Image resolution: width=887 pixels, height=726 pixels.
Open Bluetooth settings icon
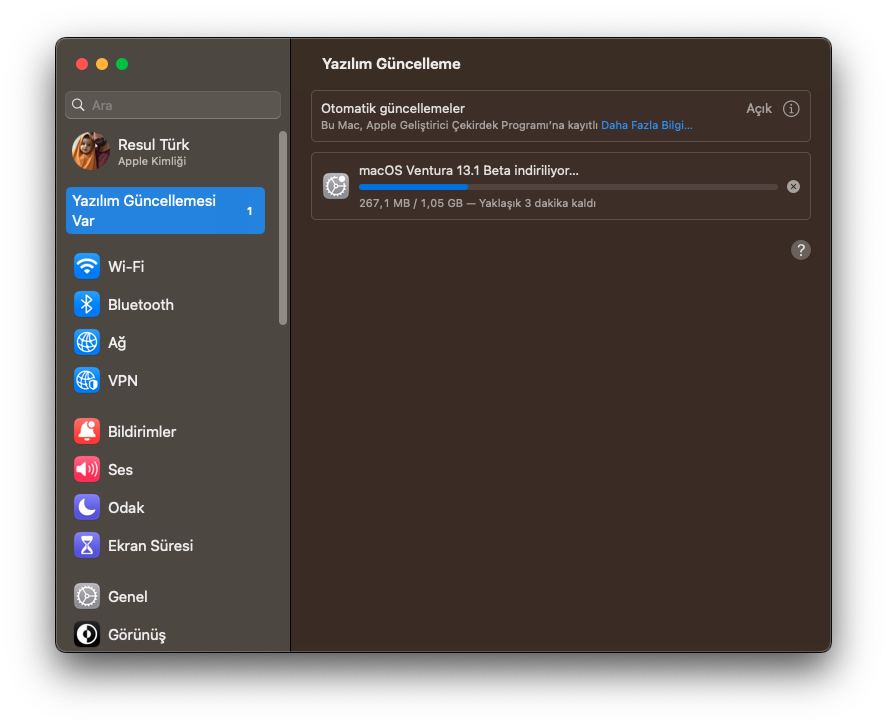click(87, 304)
